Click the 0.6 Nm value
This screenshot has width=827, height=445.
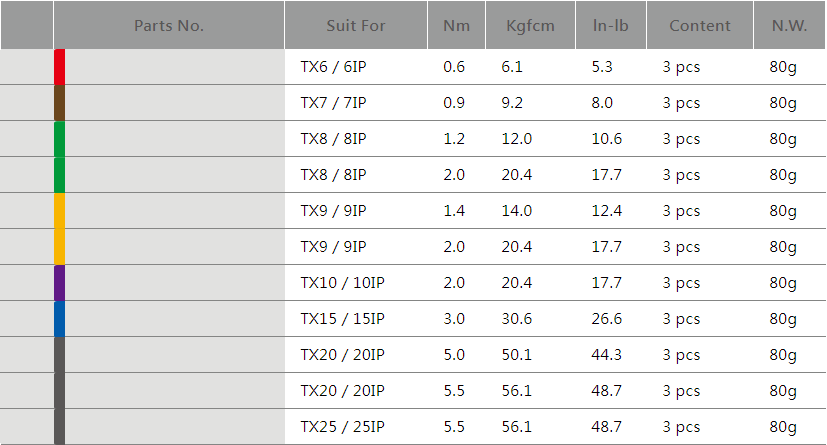454,67
